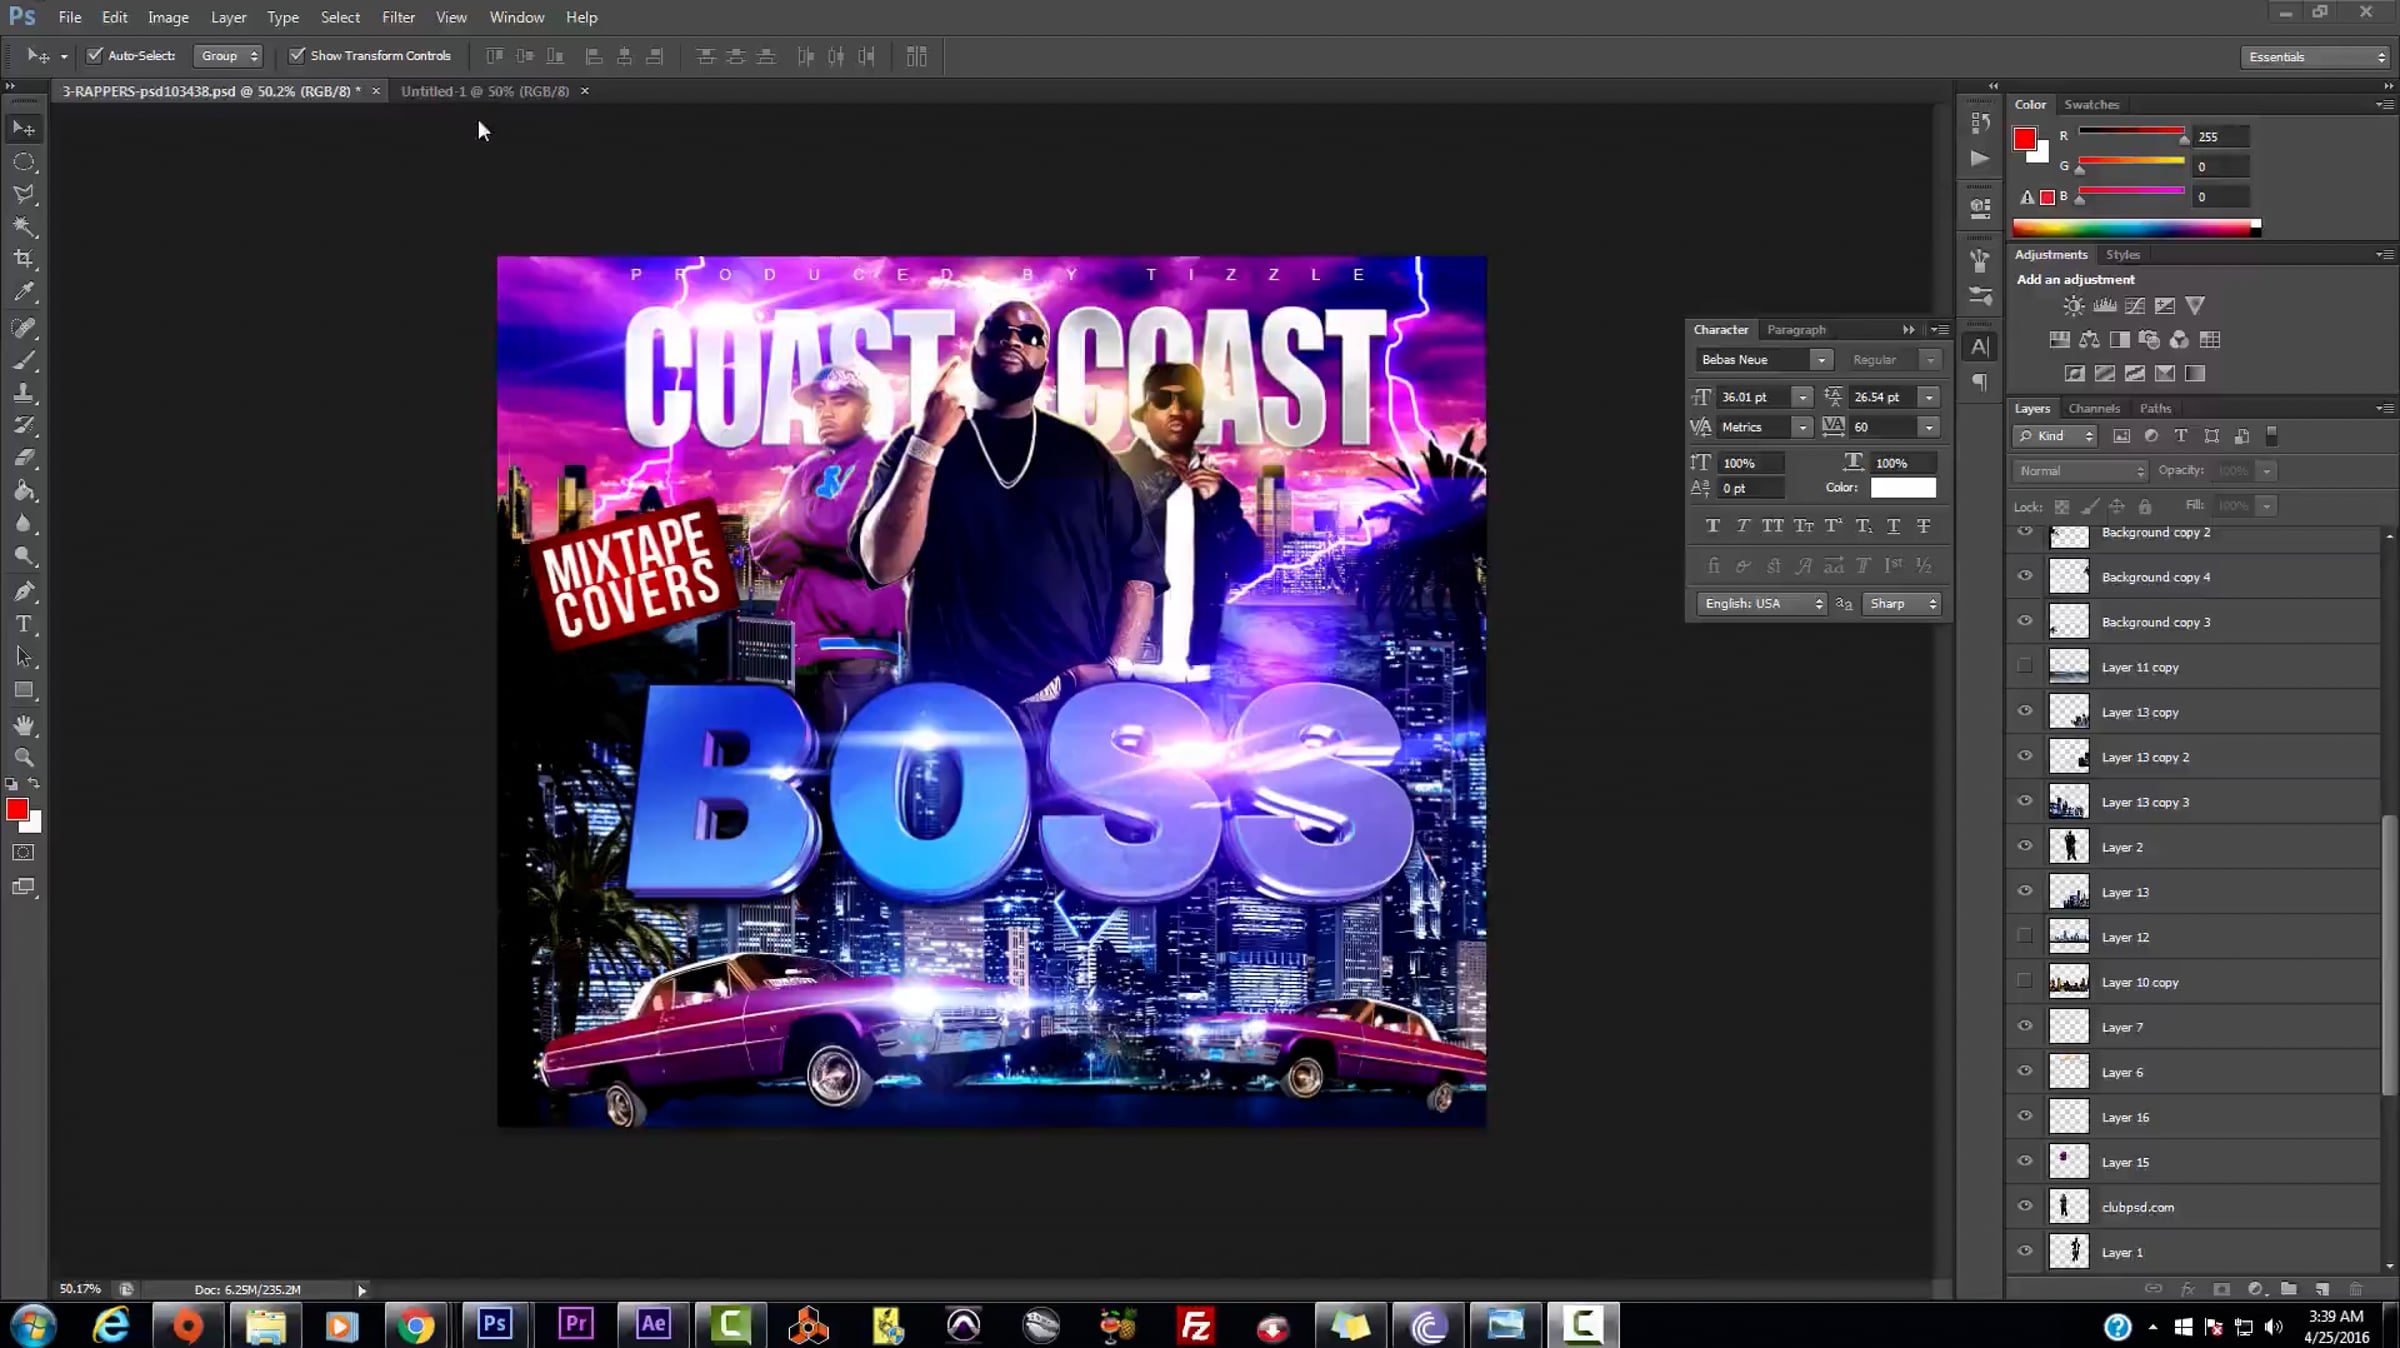Select the Zoom tool in toolbar
Screen dimensions: 2400x1348
[x=24, y=757]
